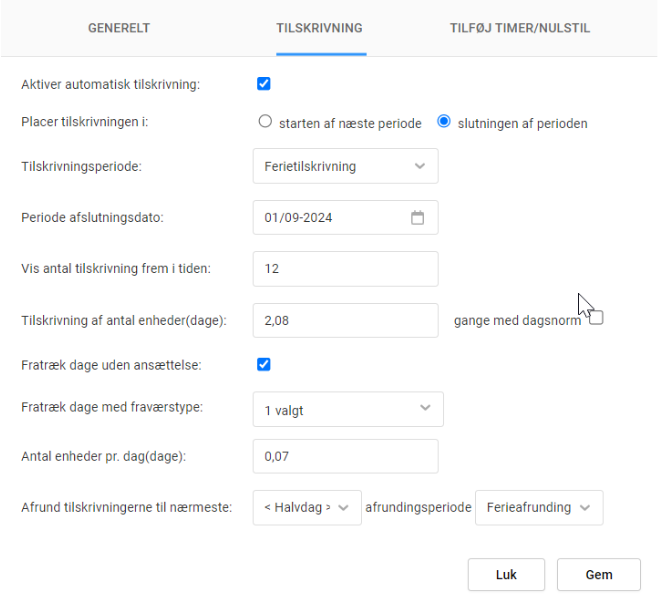Open the Halvdag rounding dropdown

(x=306, y=508)
